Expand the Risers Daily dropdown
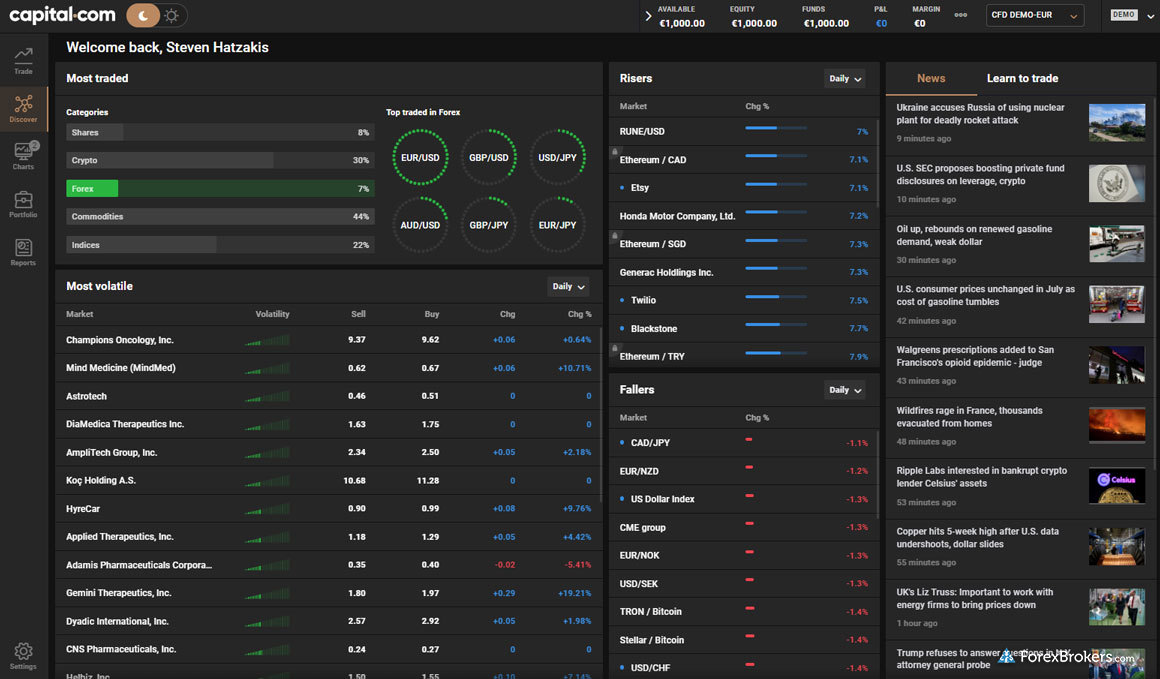 pos(844,79)
